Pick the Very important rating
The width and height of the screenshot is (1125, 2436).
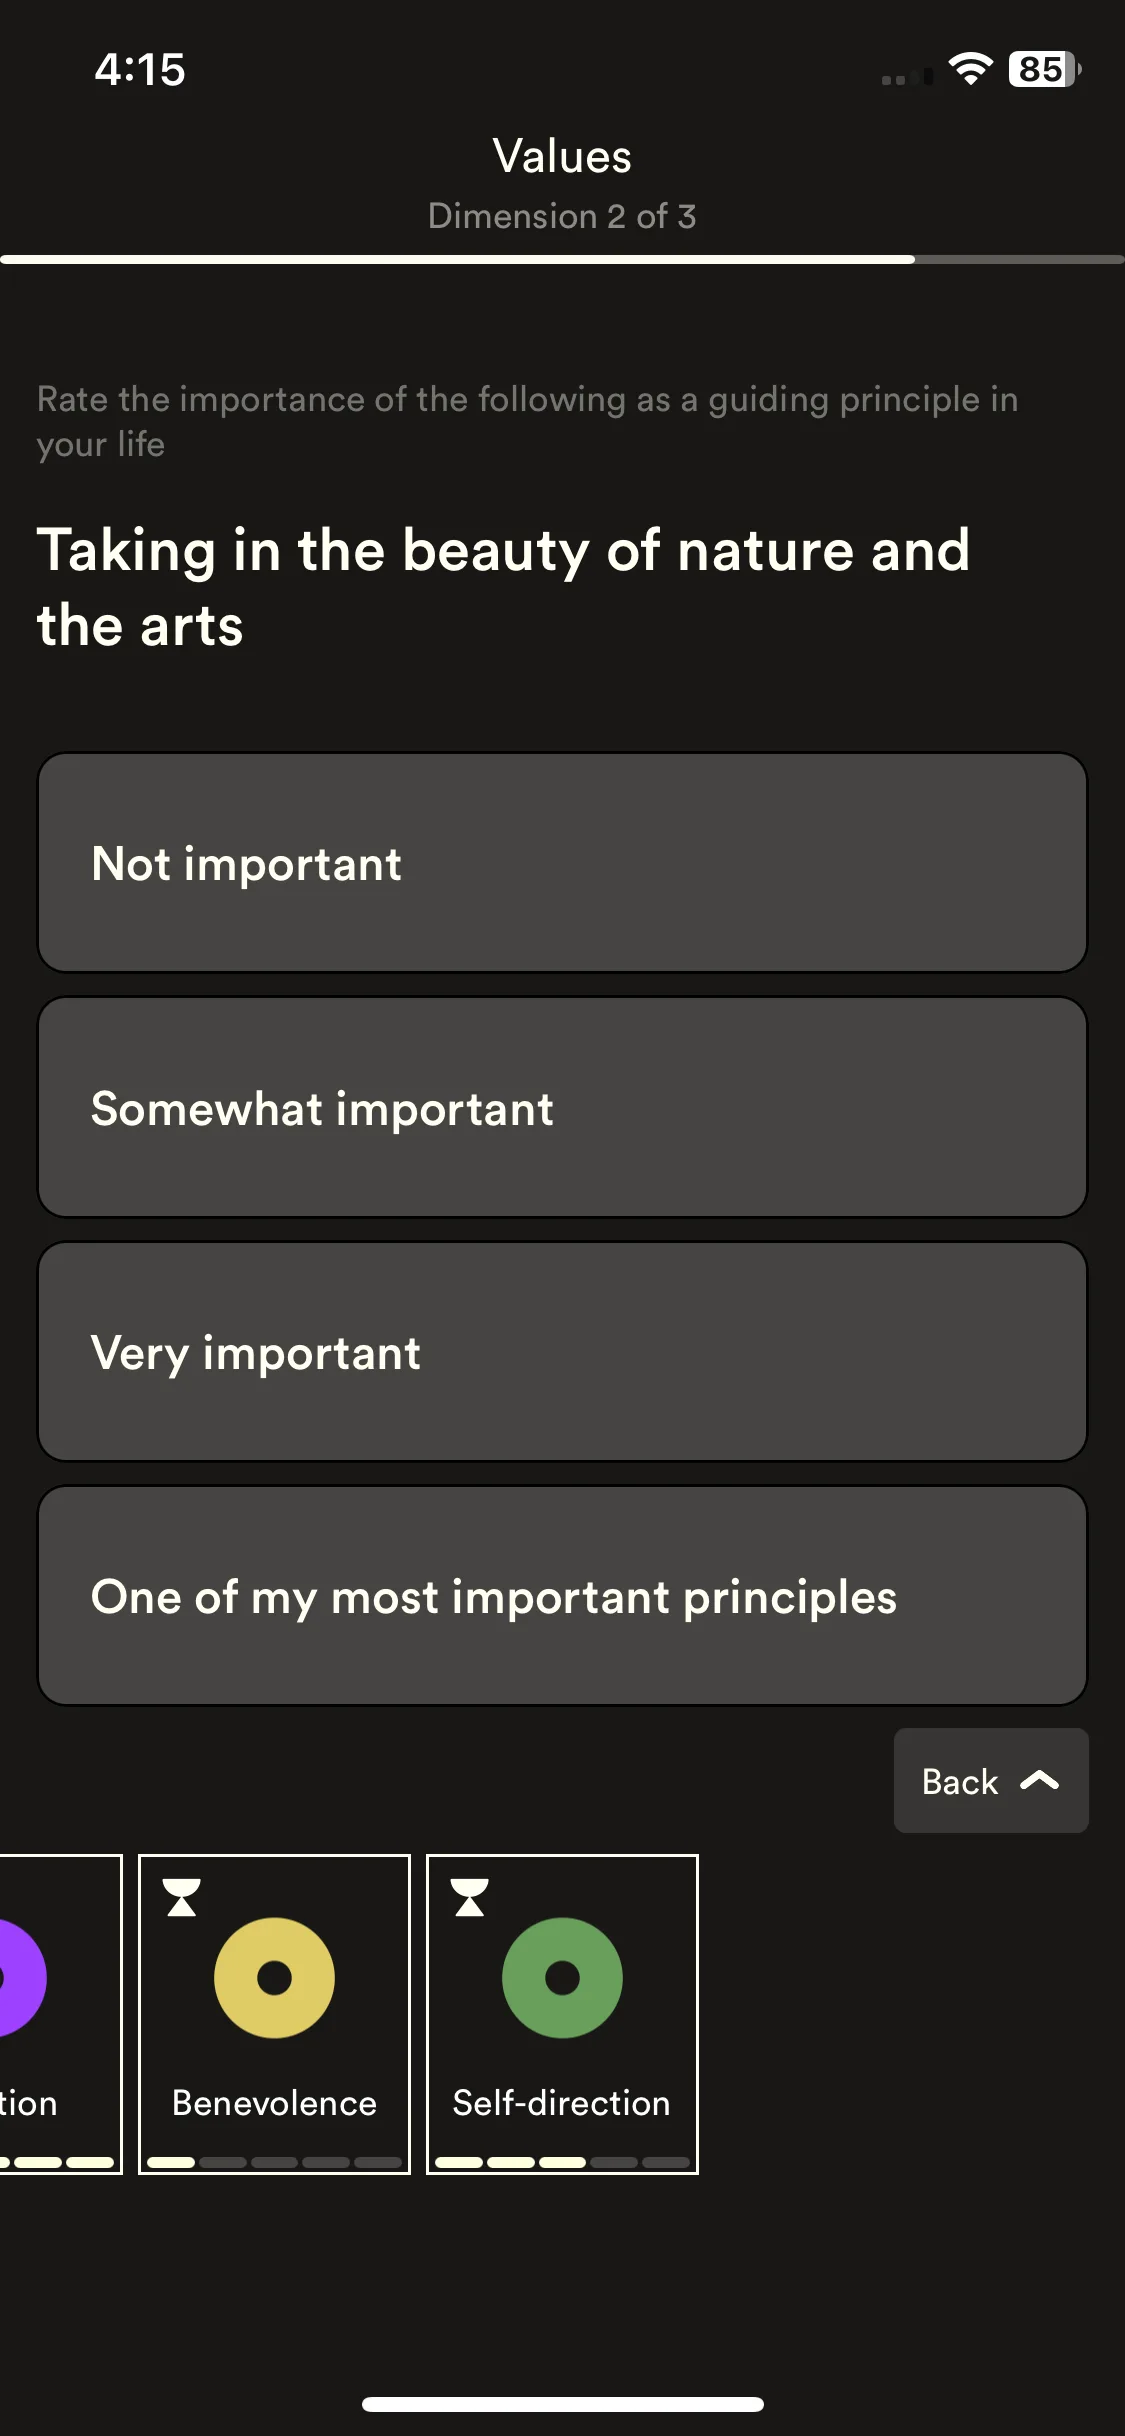click(562, 1351)
